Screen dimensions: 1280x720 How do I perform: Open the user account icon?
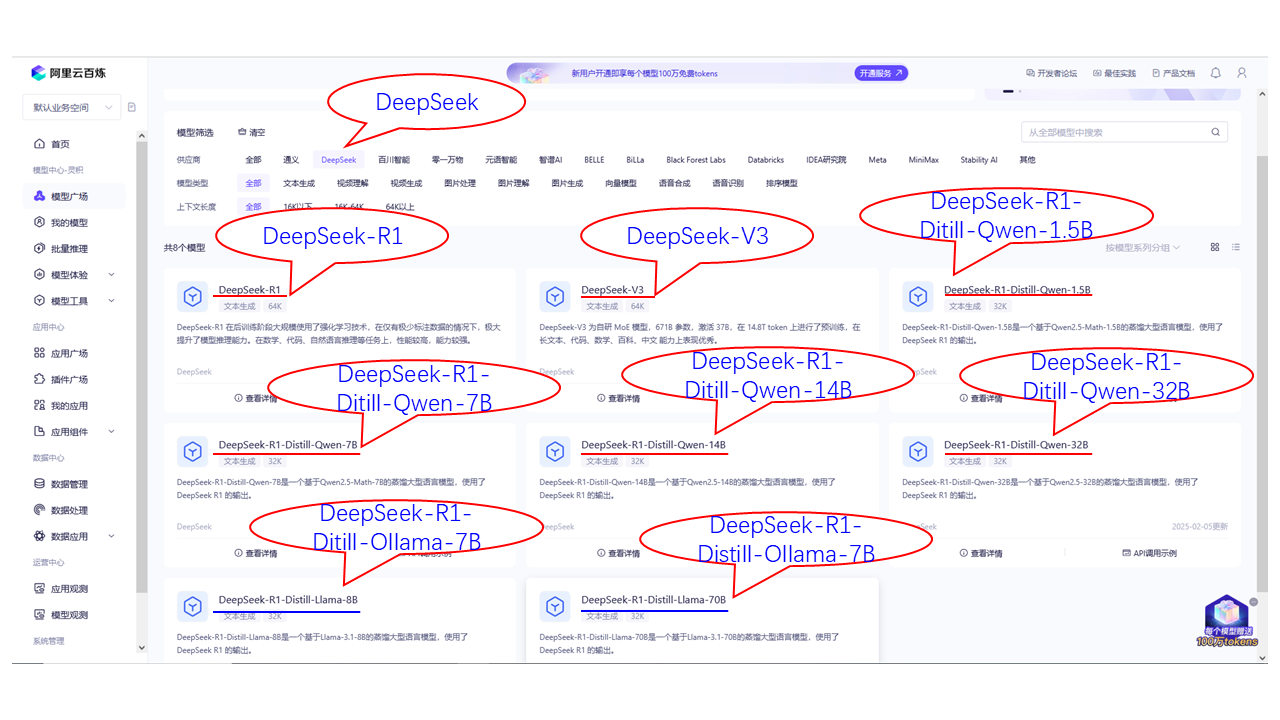(x=1242, y=73)
